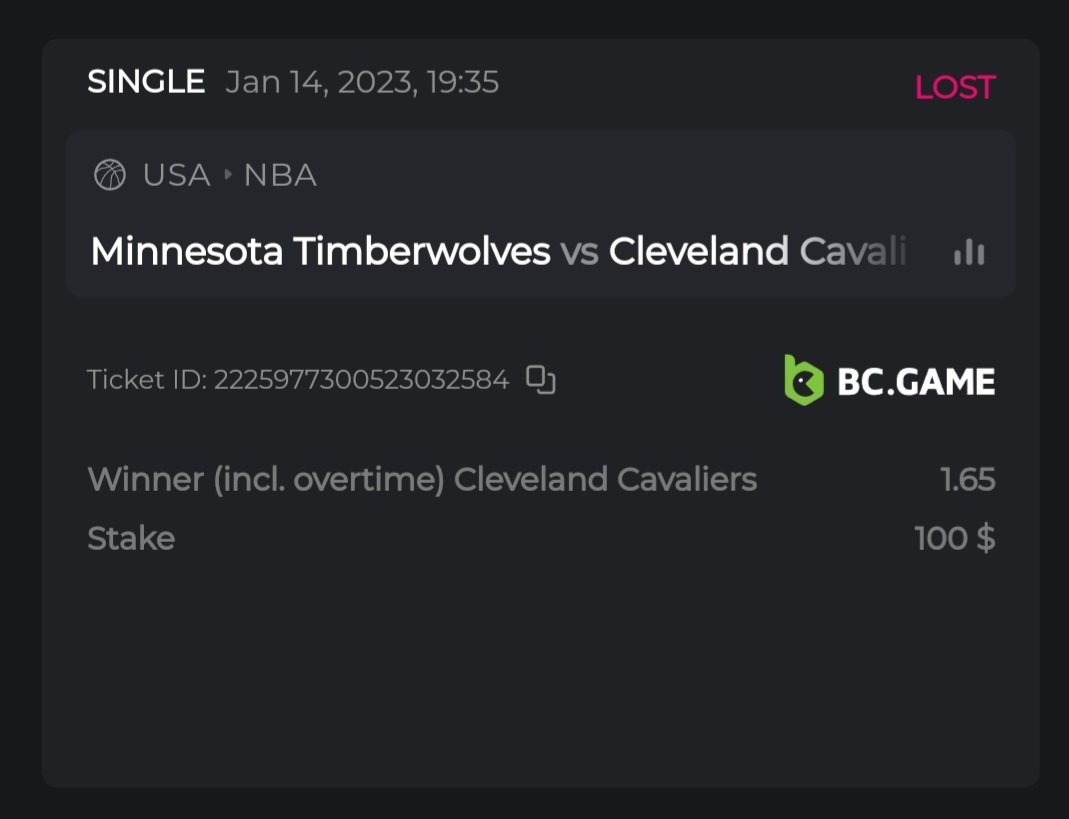Click the green BC.GAME logo icon

coord(804,381)
